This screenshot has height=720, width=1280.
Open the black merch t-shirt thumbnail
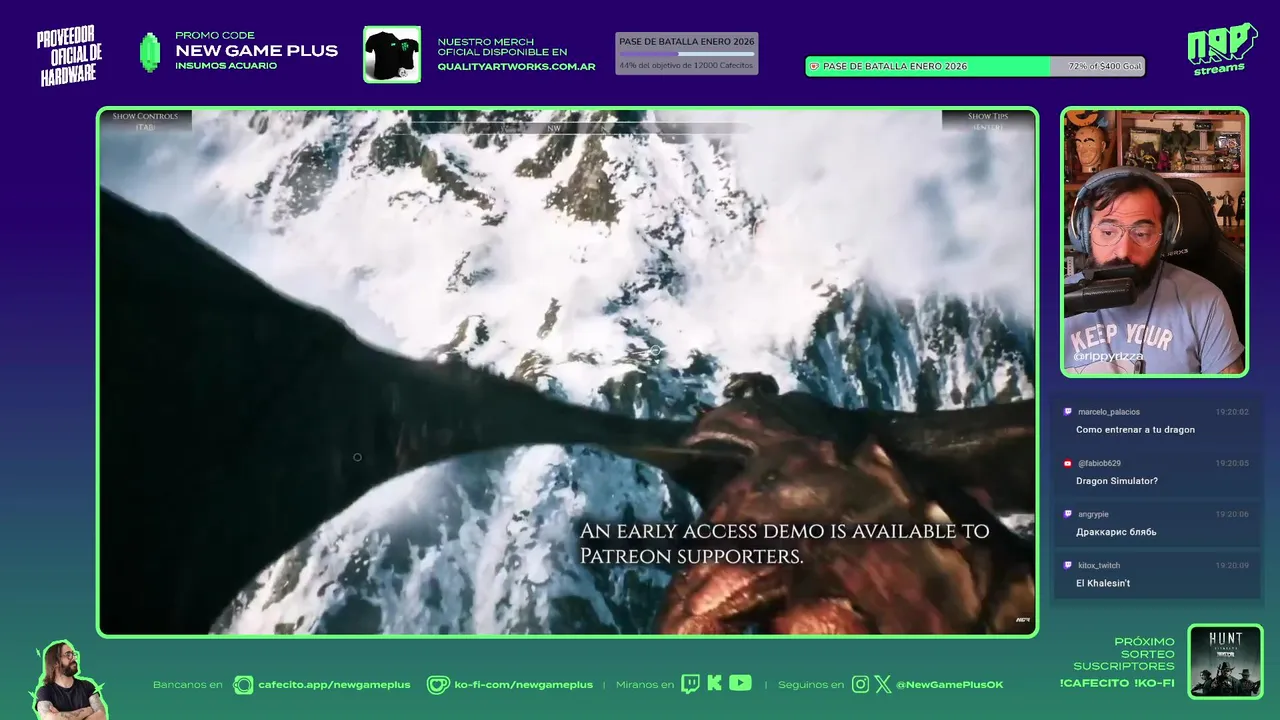[x=392, y=54]
